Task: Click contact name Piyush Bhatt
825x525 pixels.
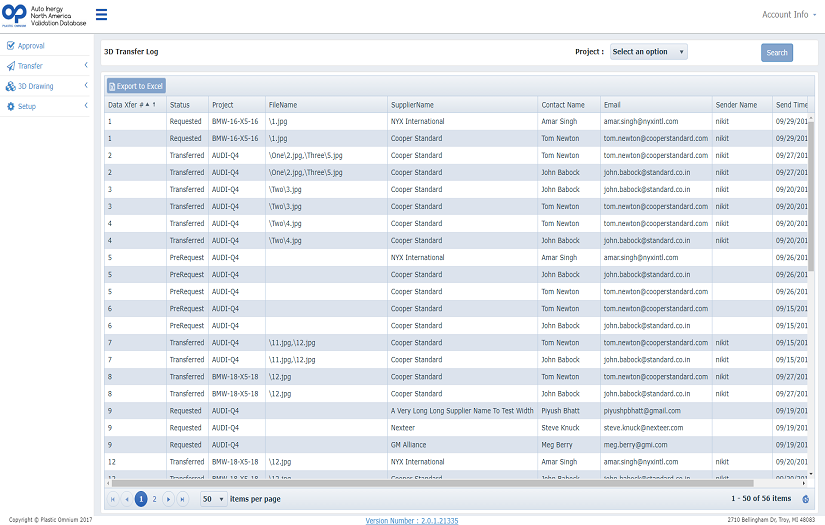Action: tap(560, 411)
